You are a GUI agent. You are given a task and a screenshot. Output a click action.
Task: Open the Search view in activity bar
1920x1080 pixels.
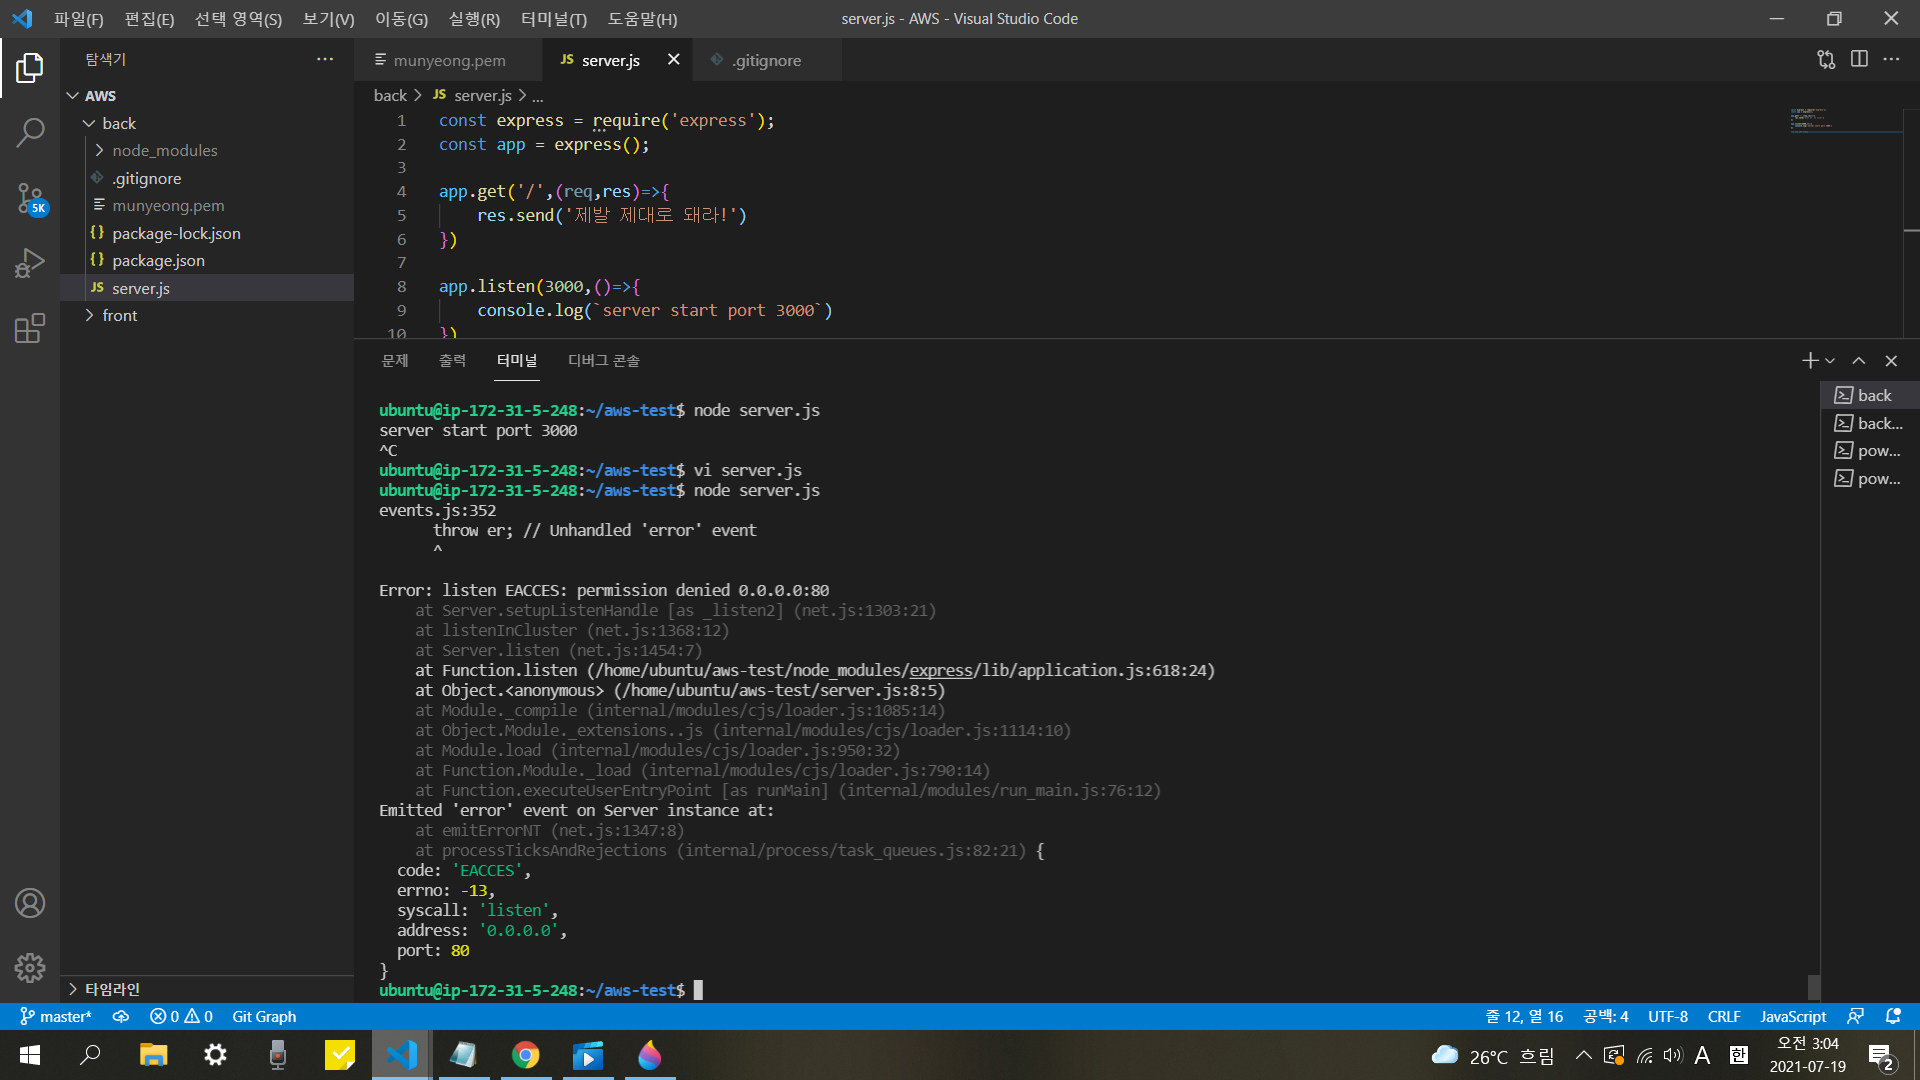point(30,132)
